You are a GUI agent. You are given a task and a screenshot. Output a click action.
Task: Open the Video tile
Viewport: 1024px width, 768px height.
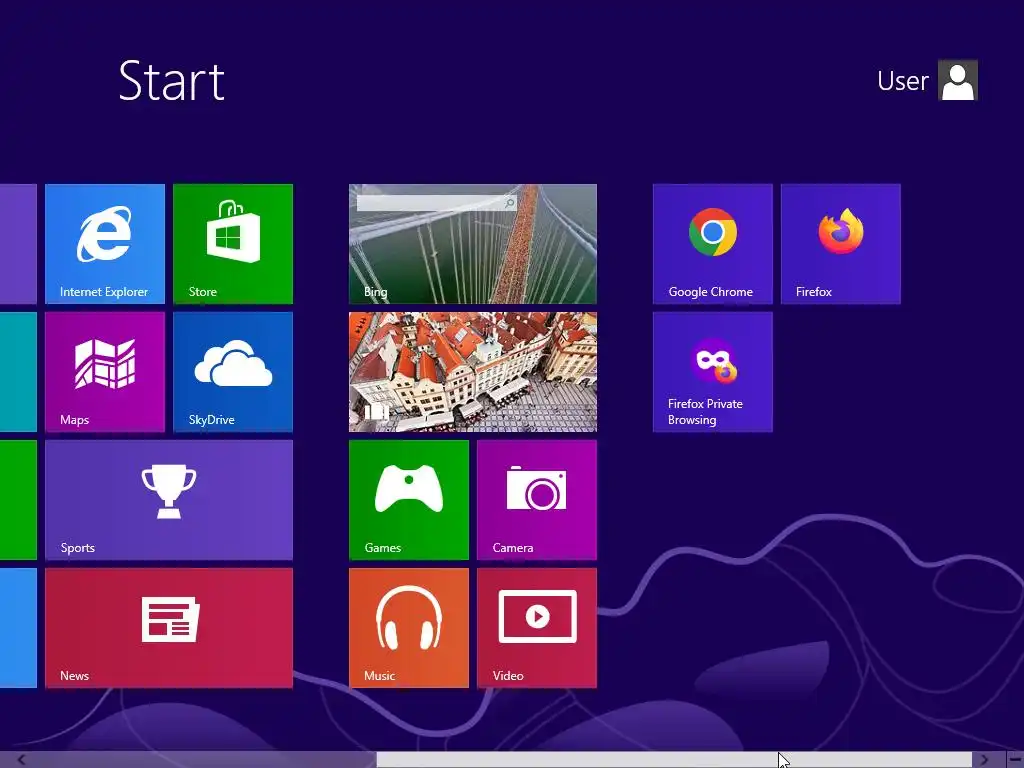click(537, 628)
